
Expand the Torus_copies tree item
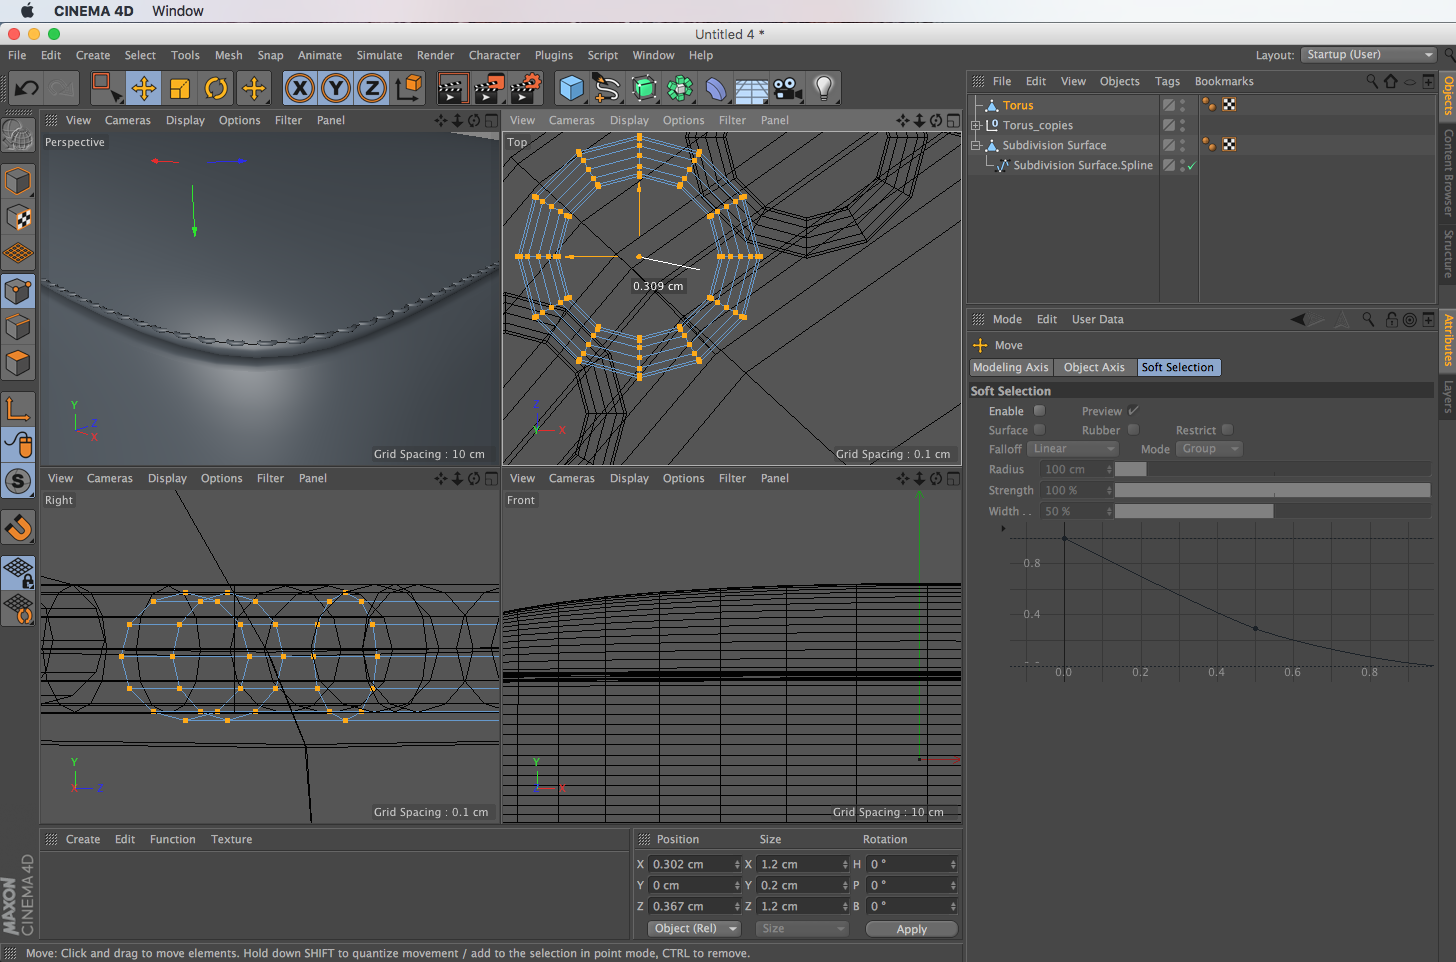(976, 125)
